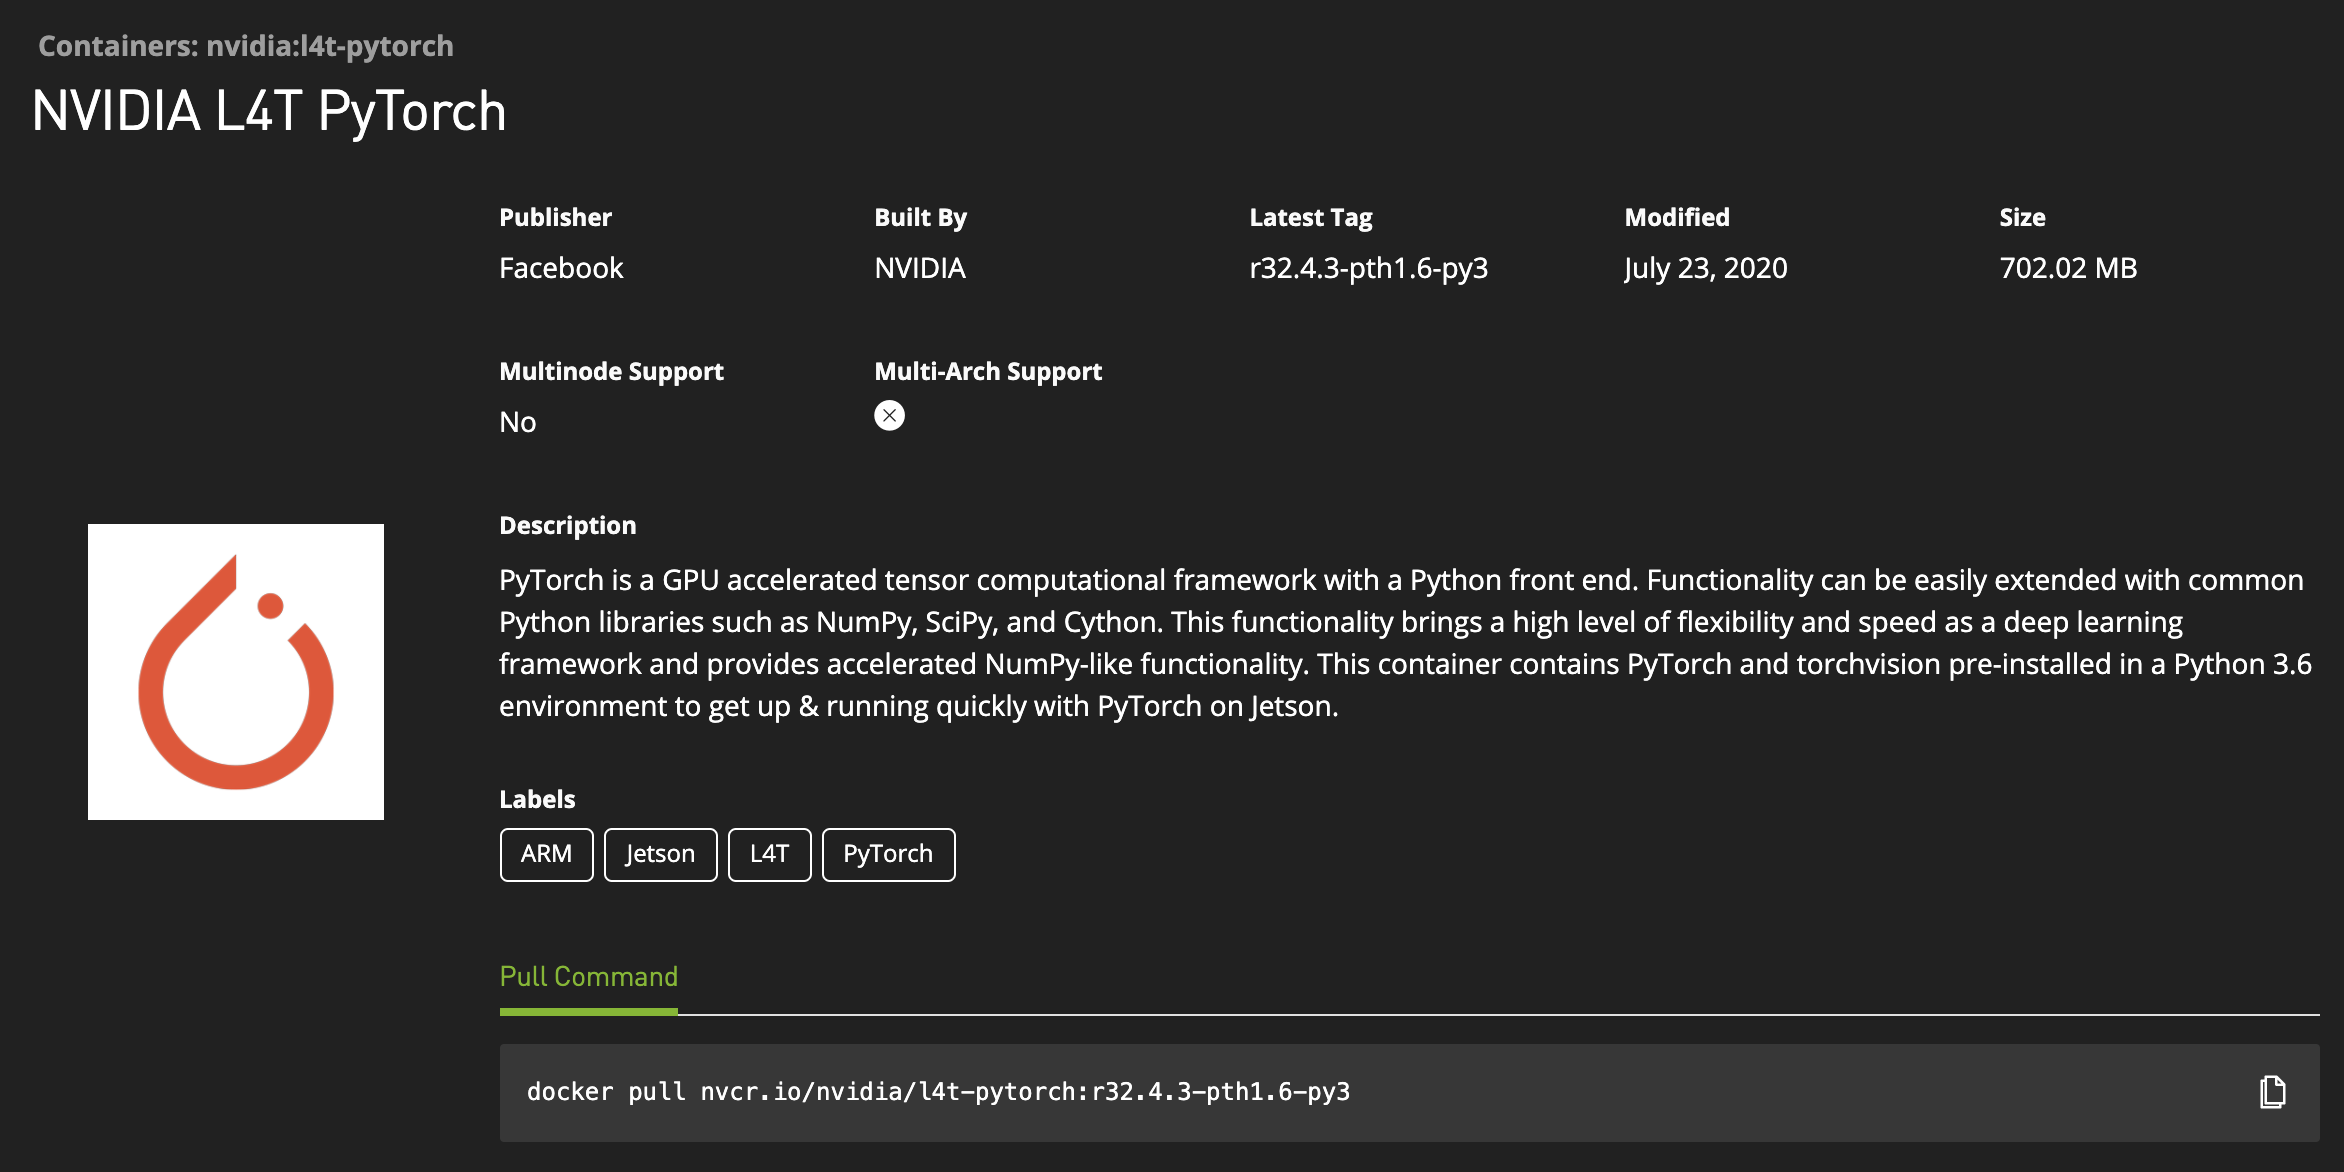Click the latest tag r32.4.3-pth1.6-py3 value

click(x=1368, y=268)
